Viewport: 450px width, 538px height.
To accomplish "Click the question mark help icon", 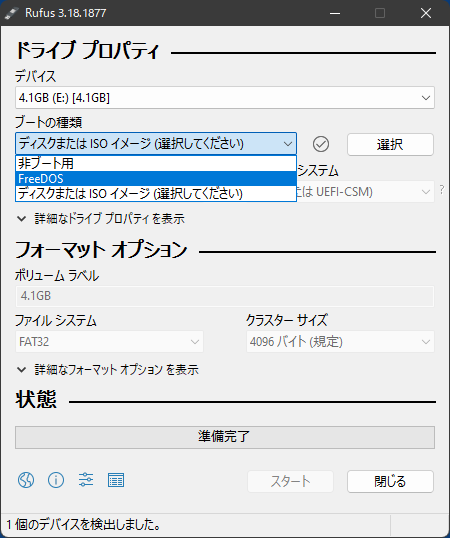I will click(x=442, y=189).
